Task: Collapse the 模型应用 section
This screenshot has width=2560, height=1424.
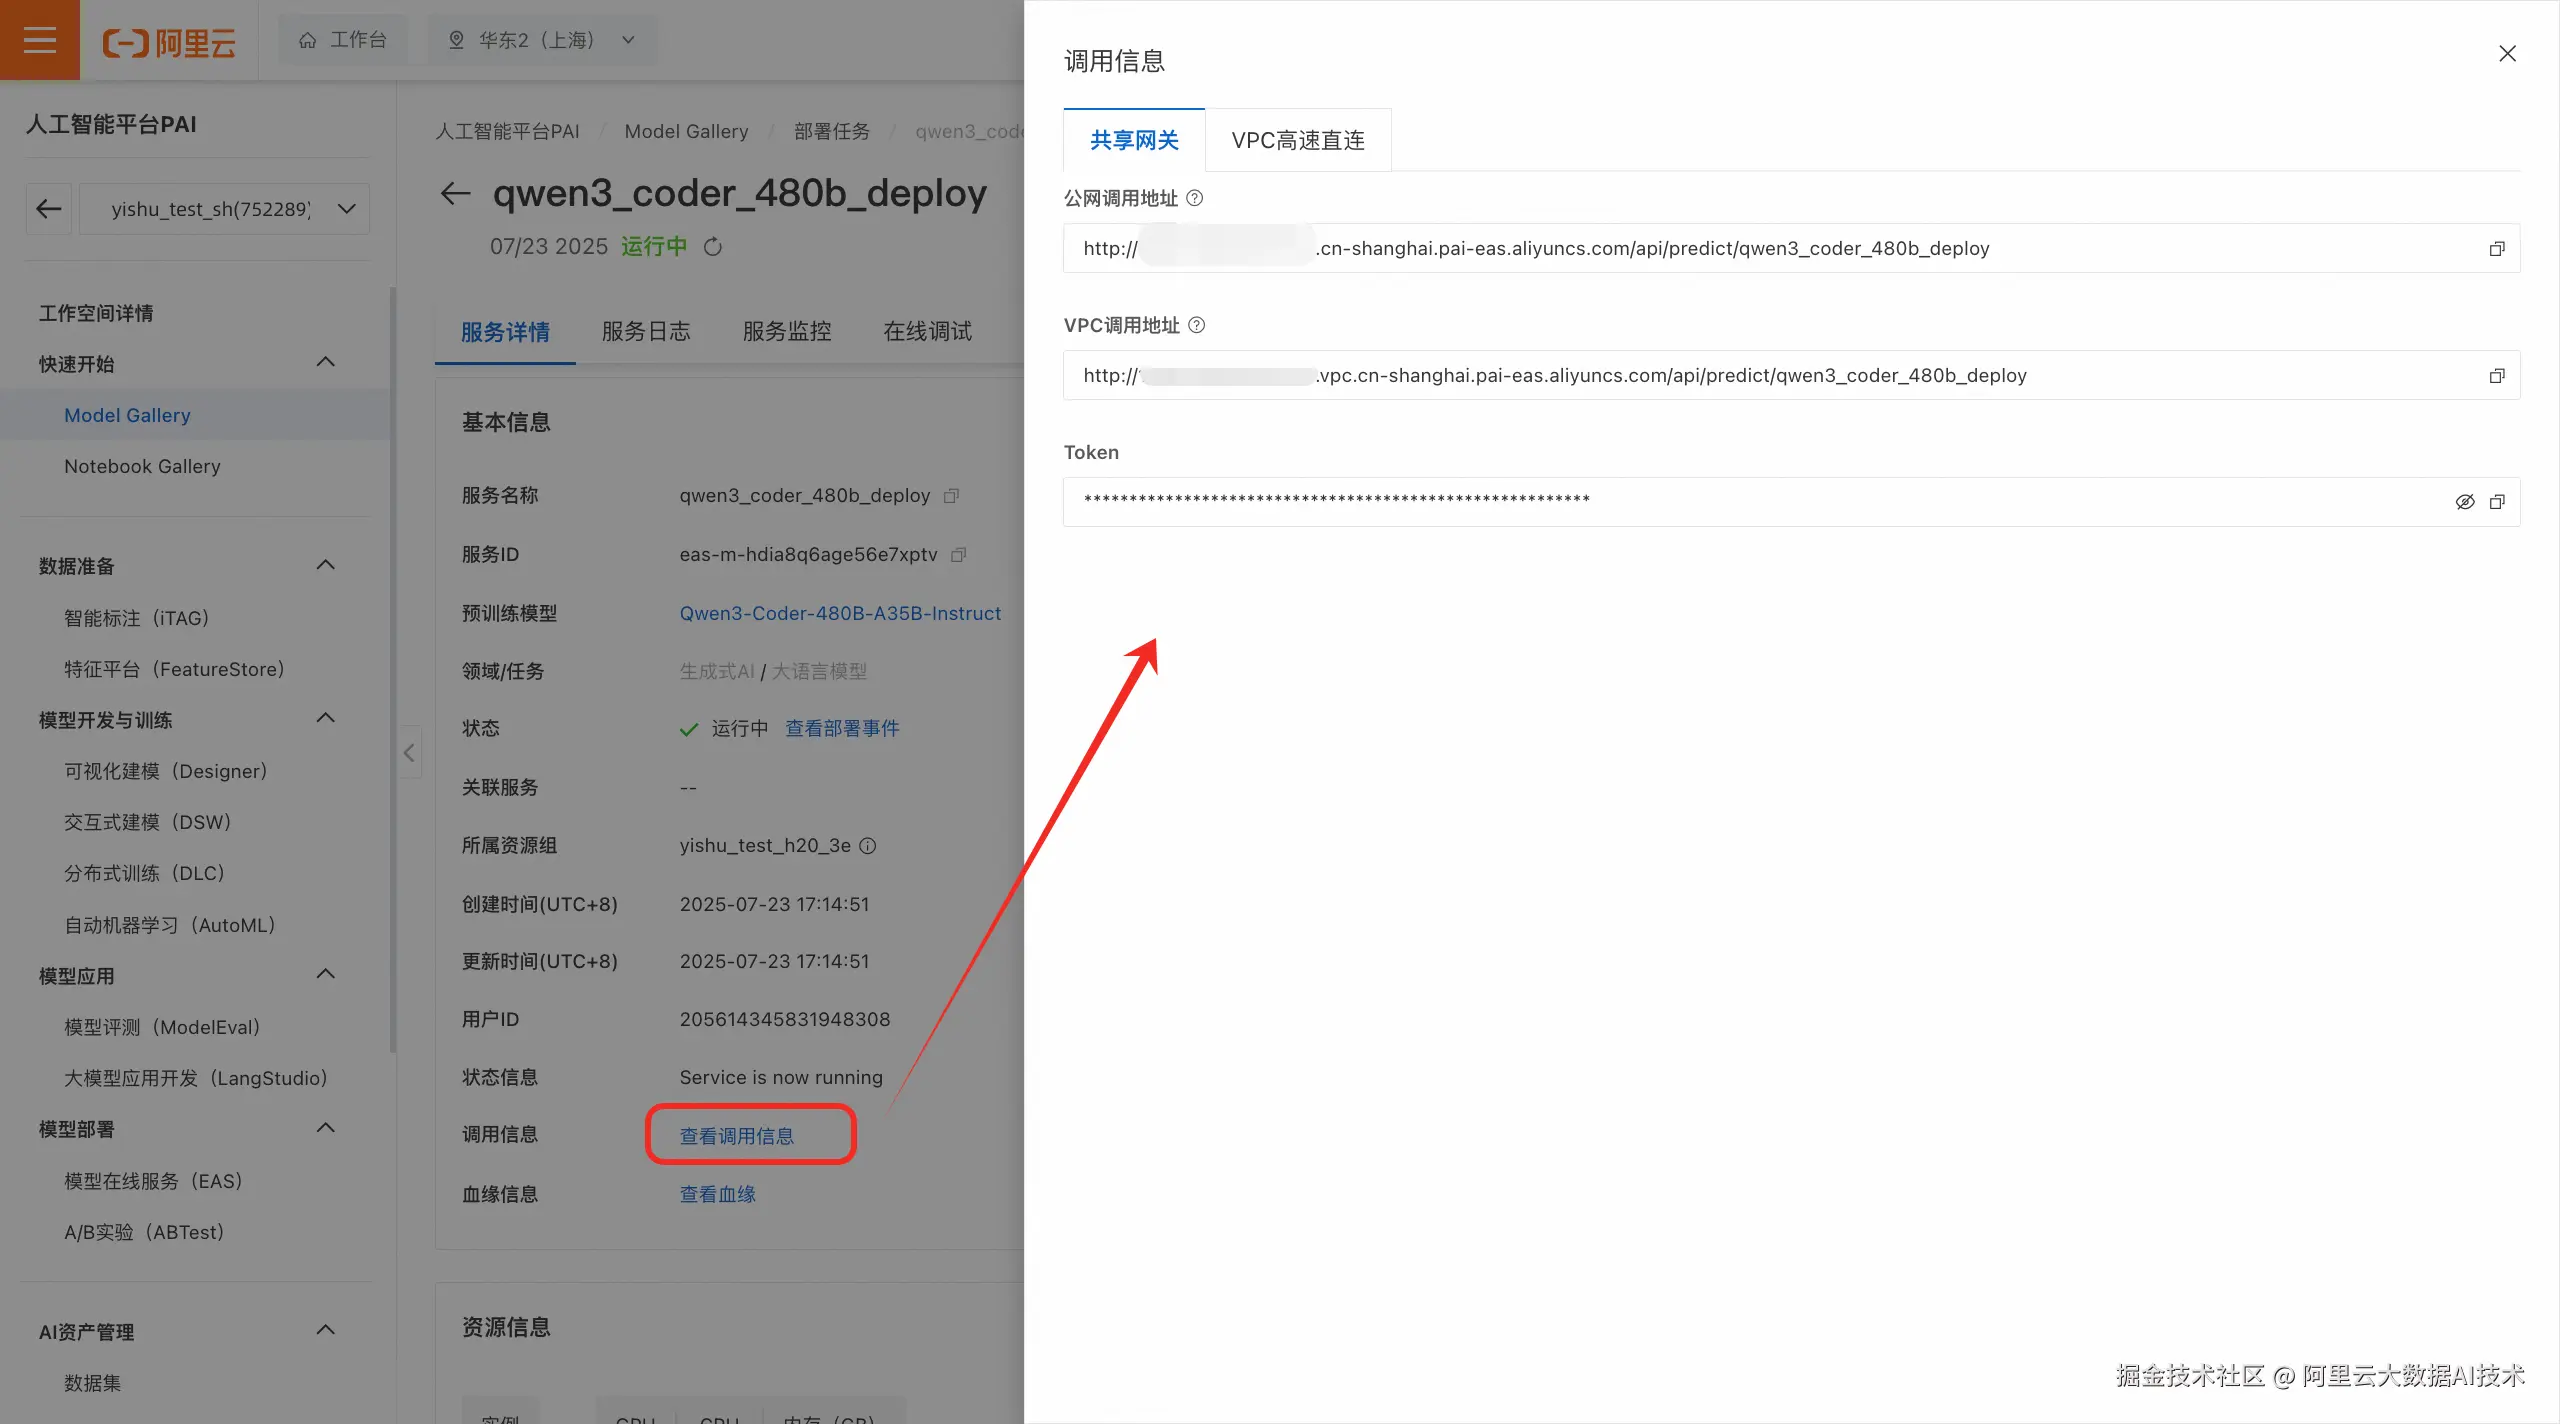Action: [x=325, y=974]
